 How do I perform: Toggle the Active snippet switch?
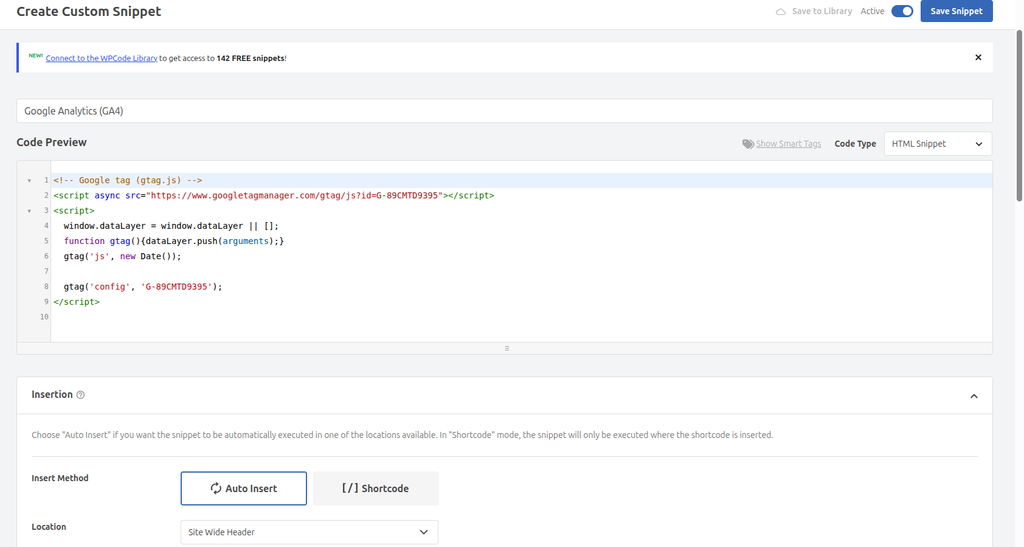click(902, 11)
